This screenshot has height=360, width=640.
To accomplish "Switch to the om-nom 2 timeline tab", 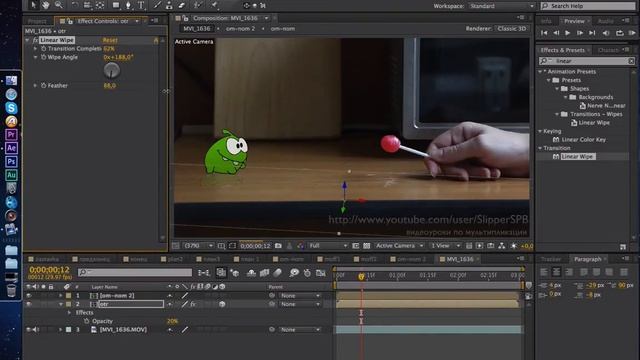I will [411, 259].
